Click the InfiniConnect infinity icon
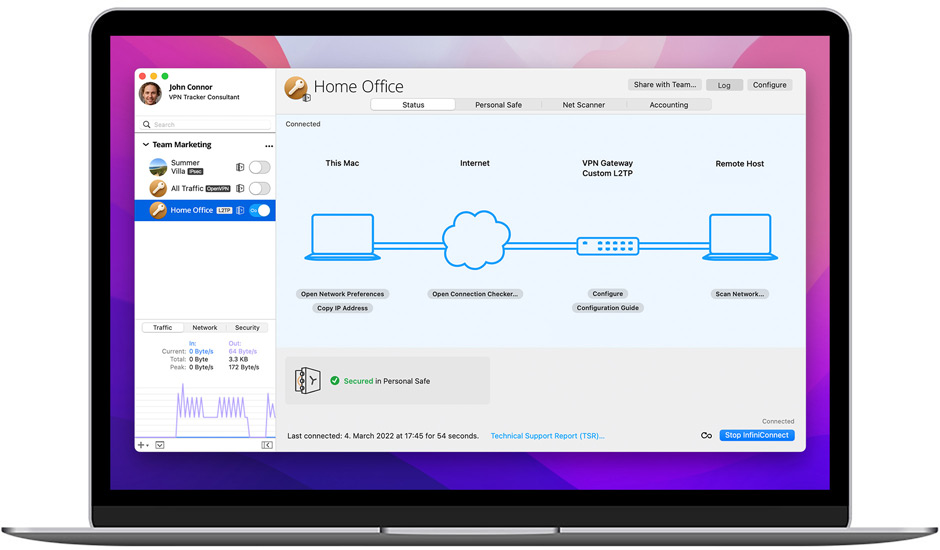The width and height of the screenshot is (940, 550). tap(706, 436)
